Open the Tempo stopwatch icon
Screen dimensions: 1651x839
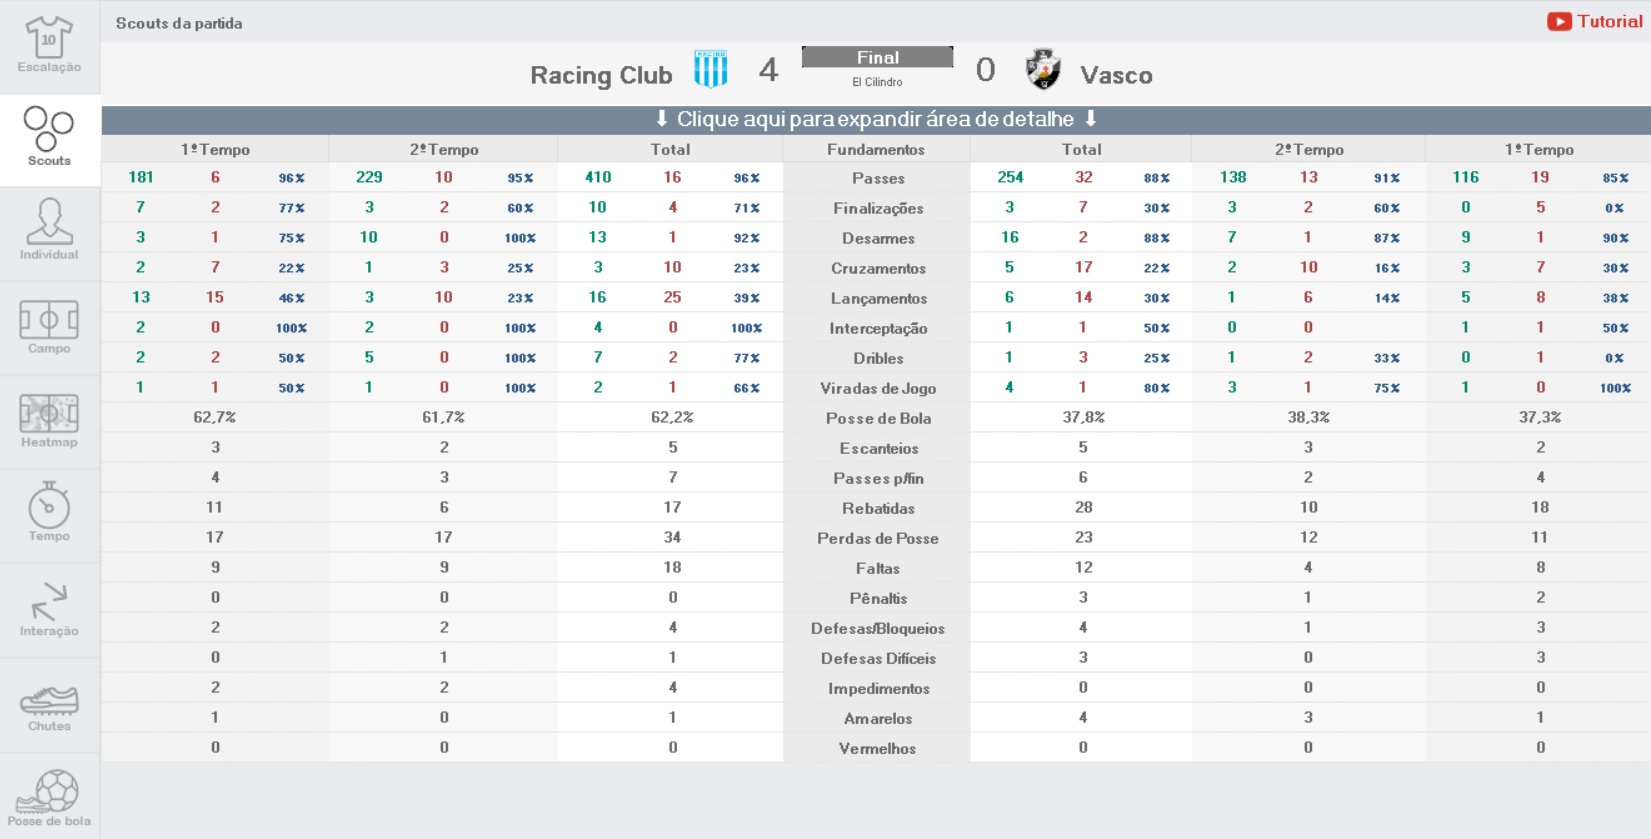tap(49, 506)
